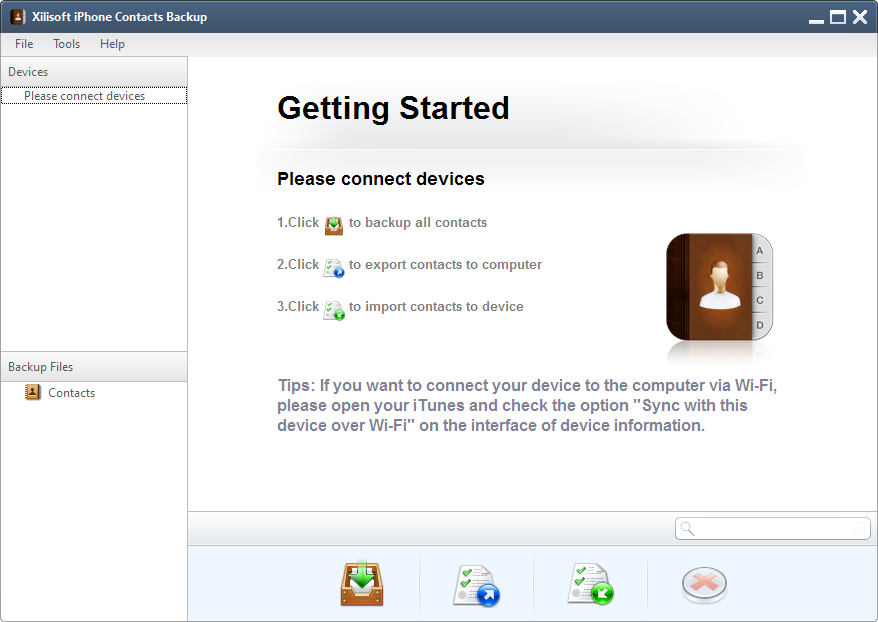Image resolution: width=878 pixels, height=622 pixels.
Task: Click the 'Please connect devices' subheading in main pane
Action: 381,179
